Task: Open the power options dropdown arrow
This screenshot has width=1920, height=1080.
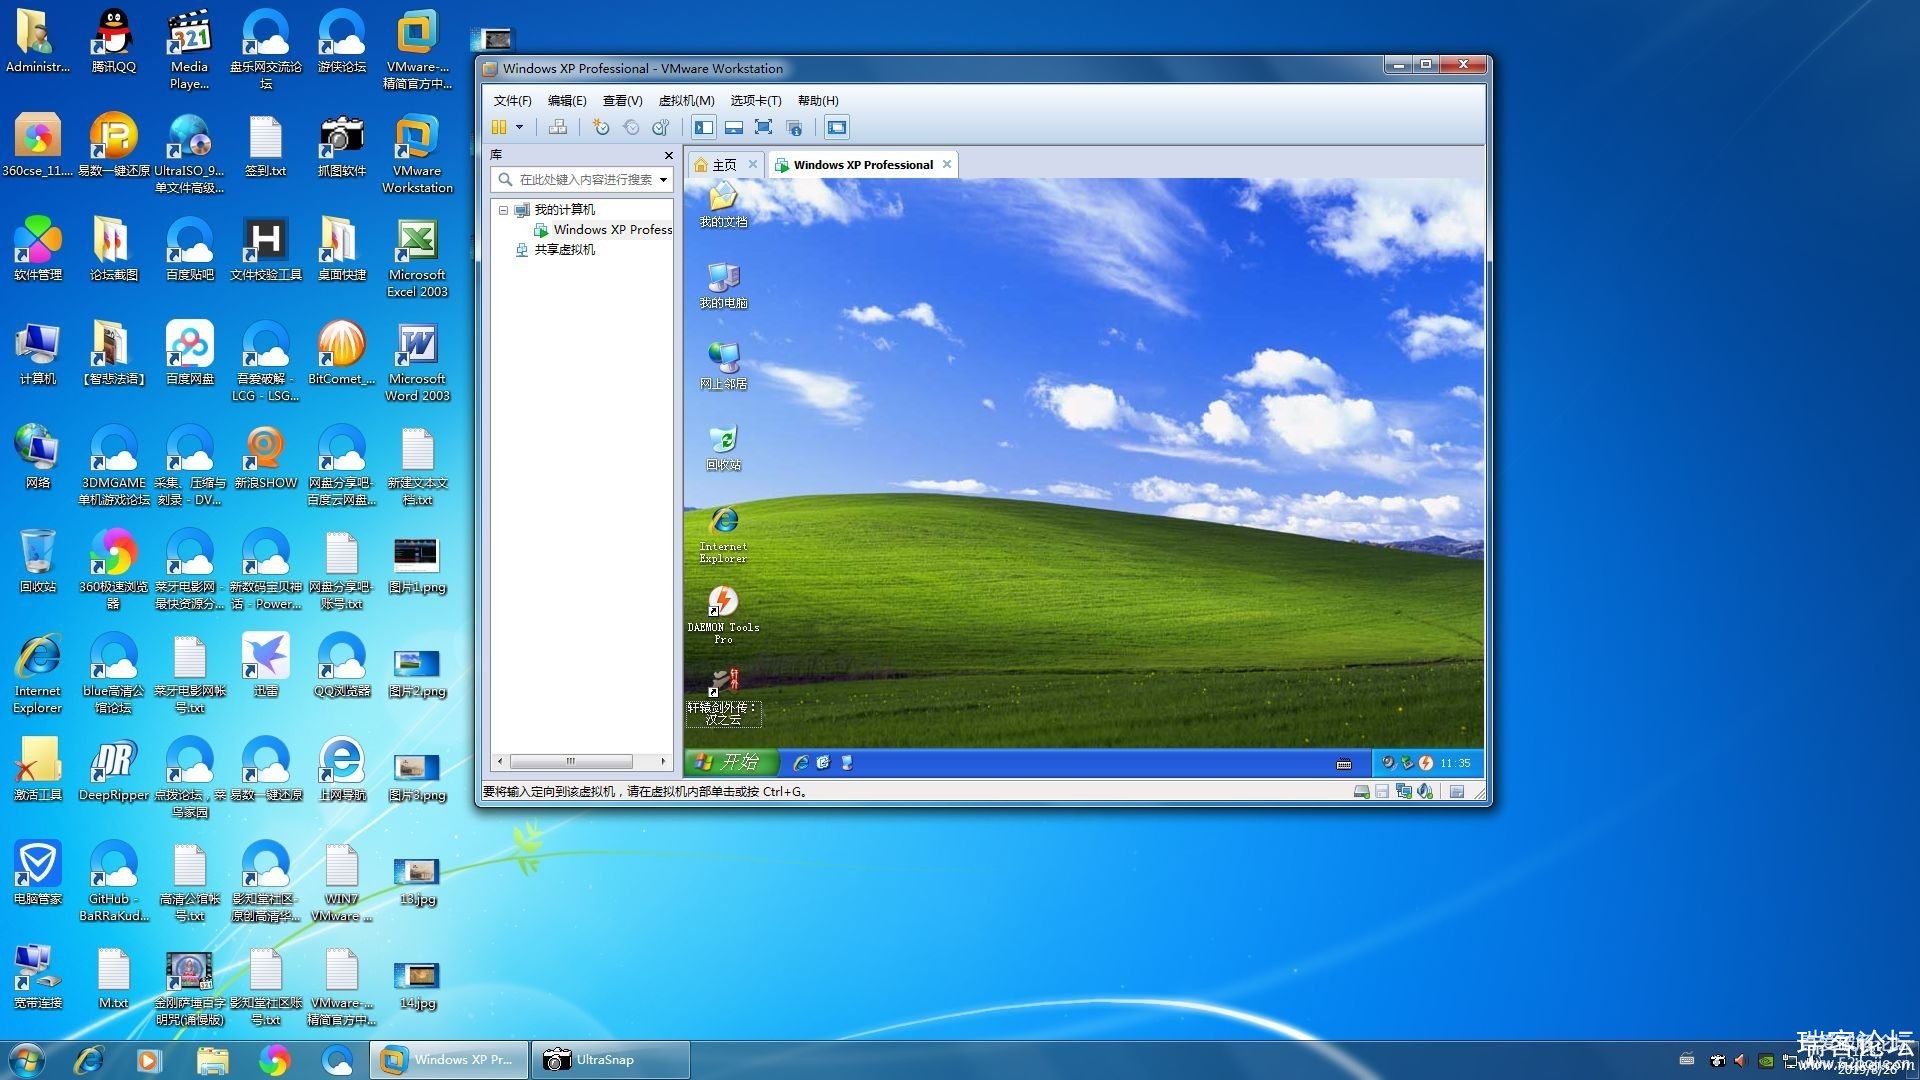Action: click(519, 127)
